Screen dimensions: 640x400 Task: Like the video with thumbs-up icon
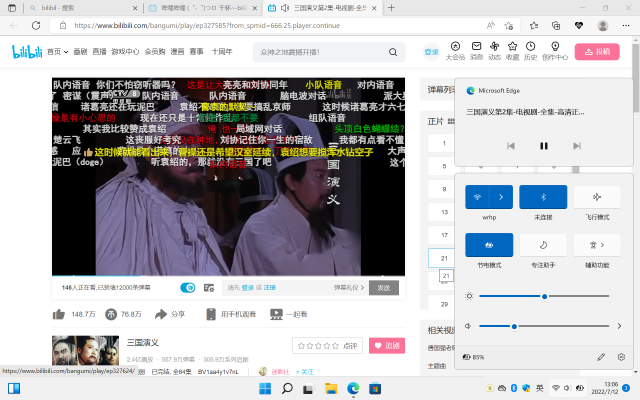click(59, 314)
